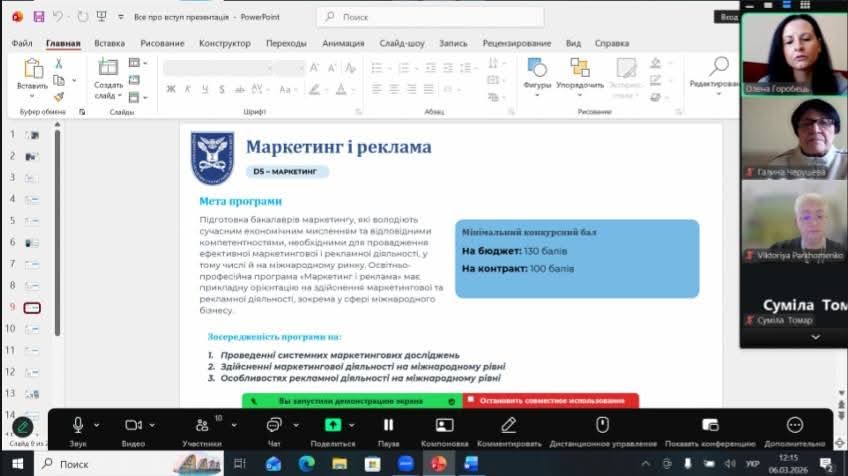848x476 pixels.
Task: Mute microphone with the Звук button
Action: pyautogui.click(x=78, y=425)
